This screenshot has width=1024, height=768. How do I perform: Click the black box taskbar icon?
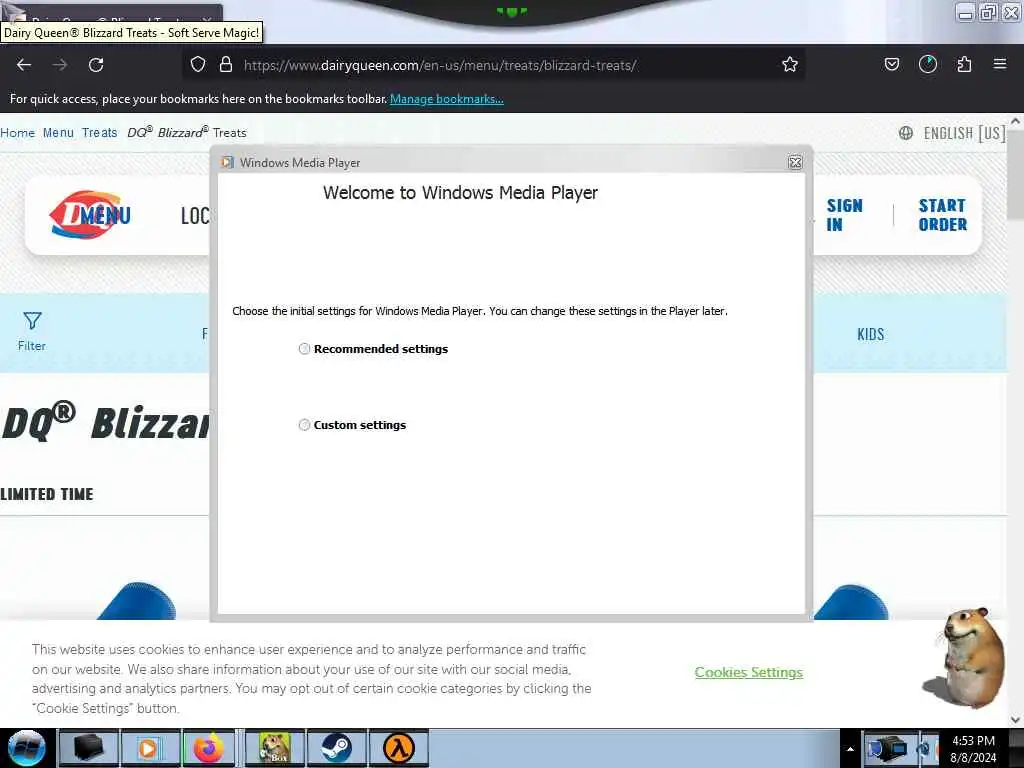click(88, 748)
